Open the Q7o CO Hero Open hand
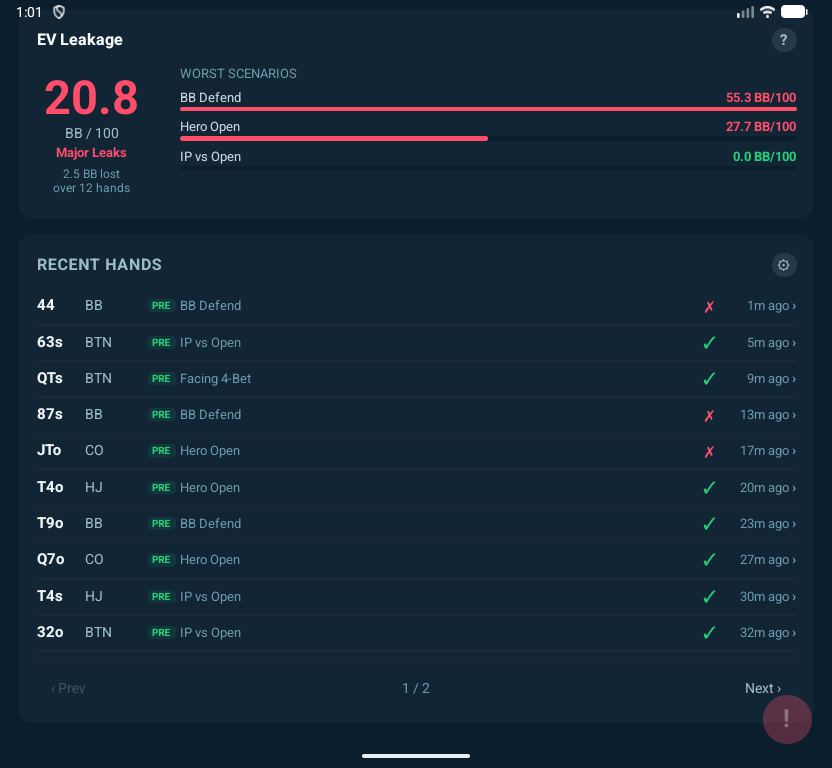The height and width of the screenshot is (768, 832). tap(400, 560)
